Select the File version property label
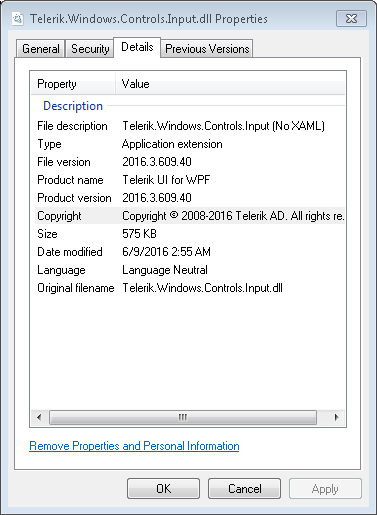Image resolution: width=377 pixels, height=515 pixels. coord(64,162)
